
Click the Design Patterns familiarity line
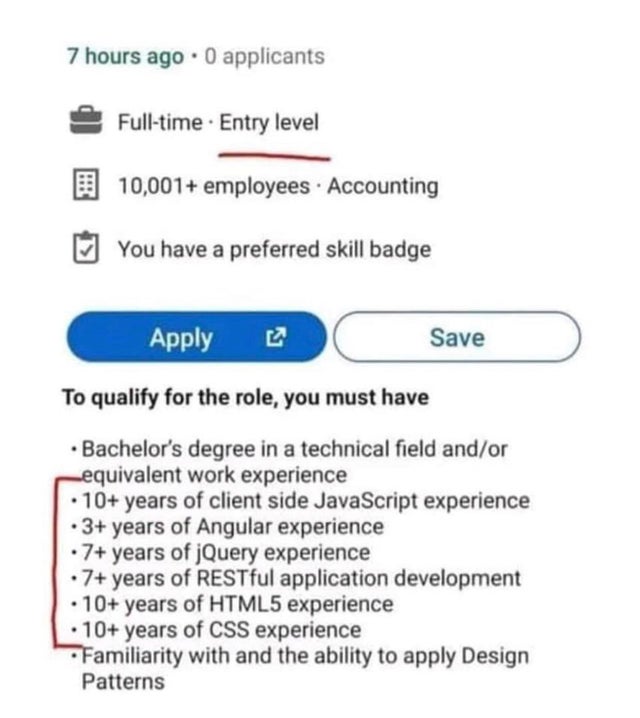300,669
